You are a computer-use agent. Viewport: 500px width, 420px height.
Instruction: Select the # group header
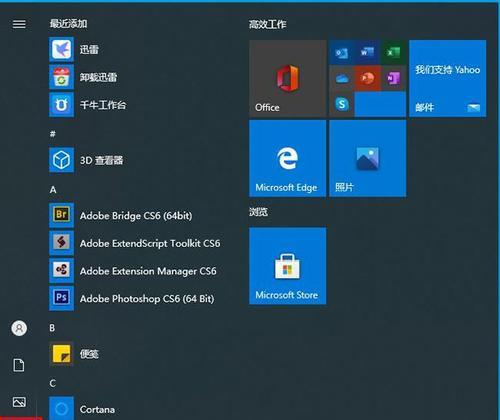[x=53, y=134]
